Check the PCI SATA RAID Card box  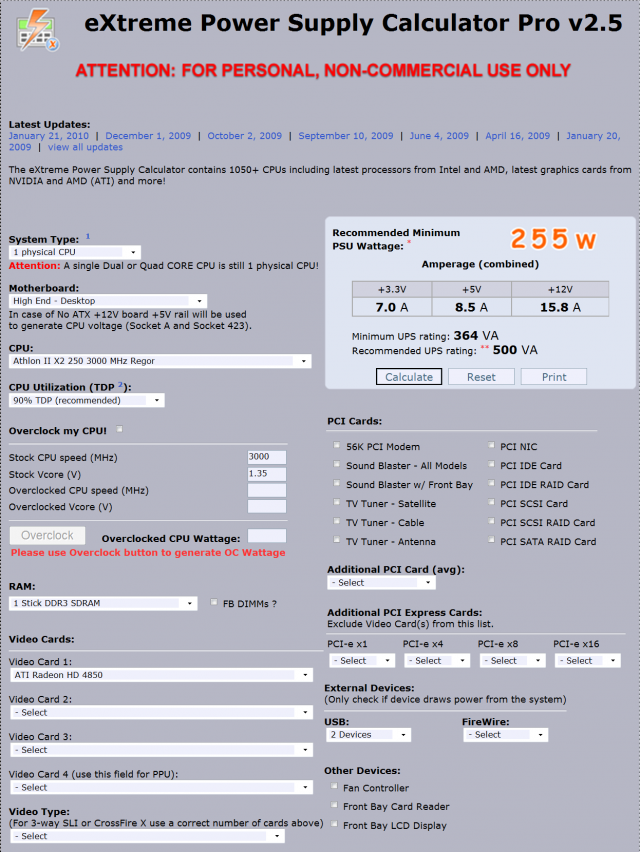pyautogui.click(x=491, y=540)
